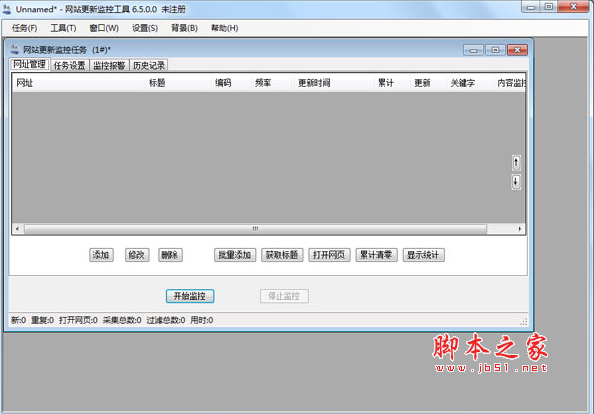The image size is (594, 414).
Task: Open the 窗口(W) menu
Action: point(104,28)
